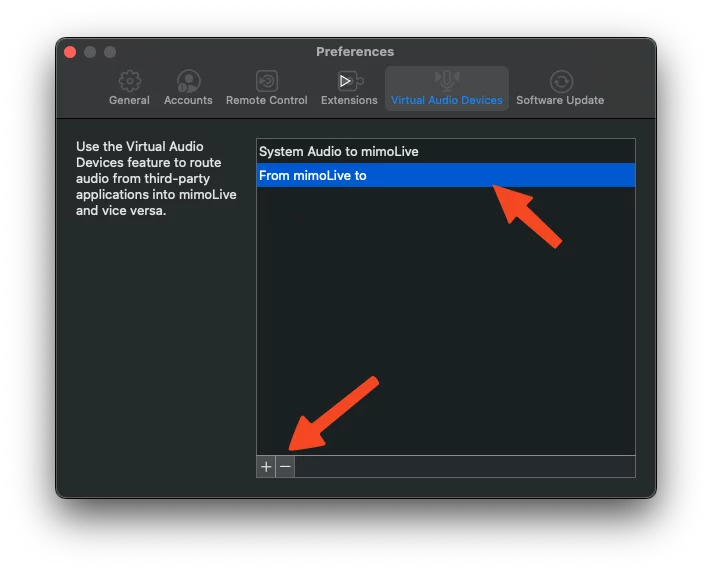Open the Remote Control preferences tab
Screen dimensions: 712x572
point(267,89)
